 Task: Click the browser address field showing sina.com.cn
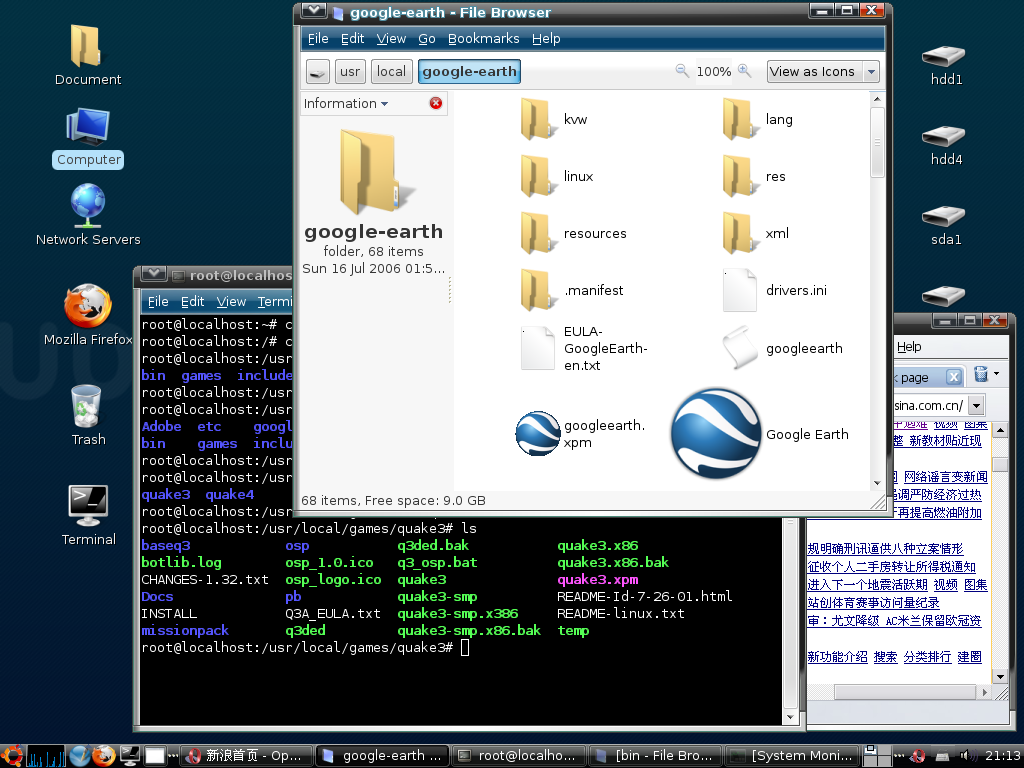(929, 406)
